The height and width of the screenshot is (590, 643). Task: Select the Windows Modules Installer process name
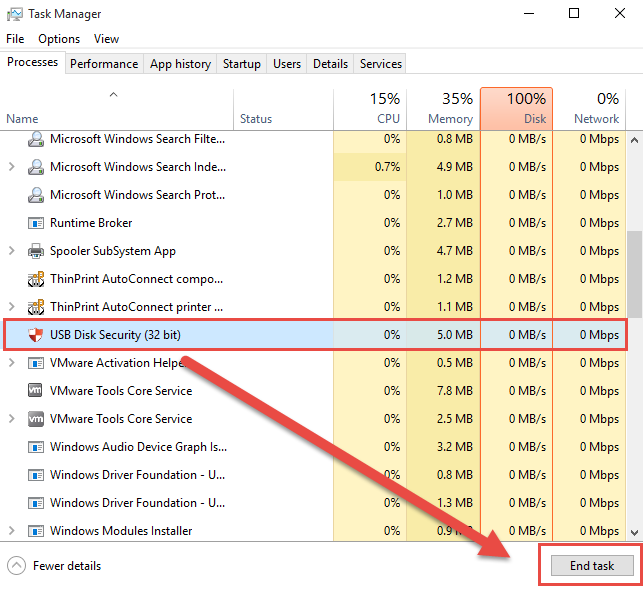(121, 531)
